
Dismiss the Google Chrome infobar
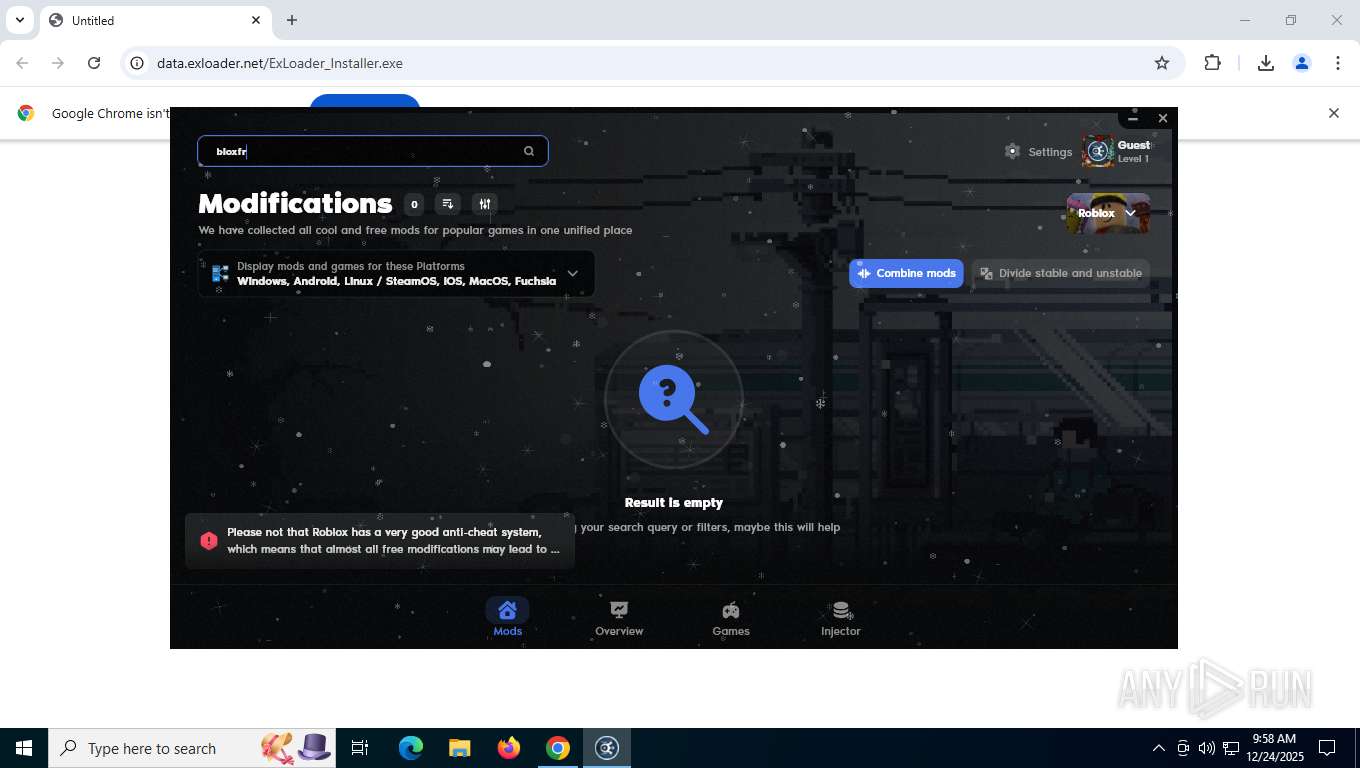pyautogui.click(x=1333, y=113)
